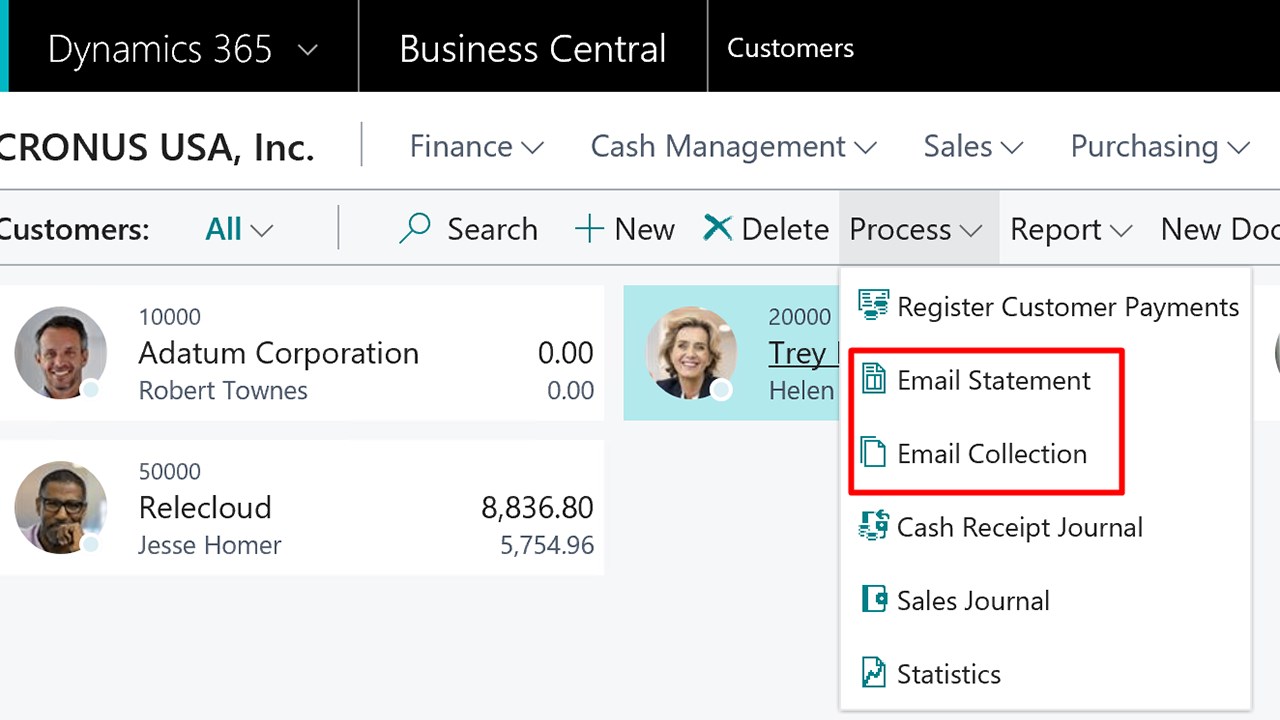Click the Delete X icon

(717, 228)
